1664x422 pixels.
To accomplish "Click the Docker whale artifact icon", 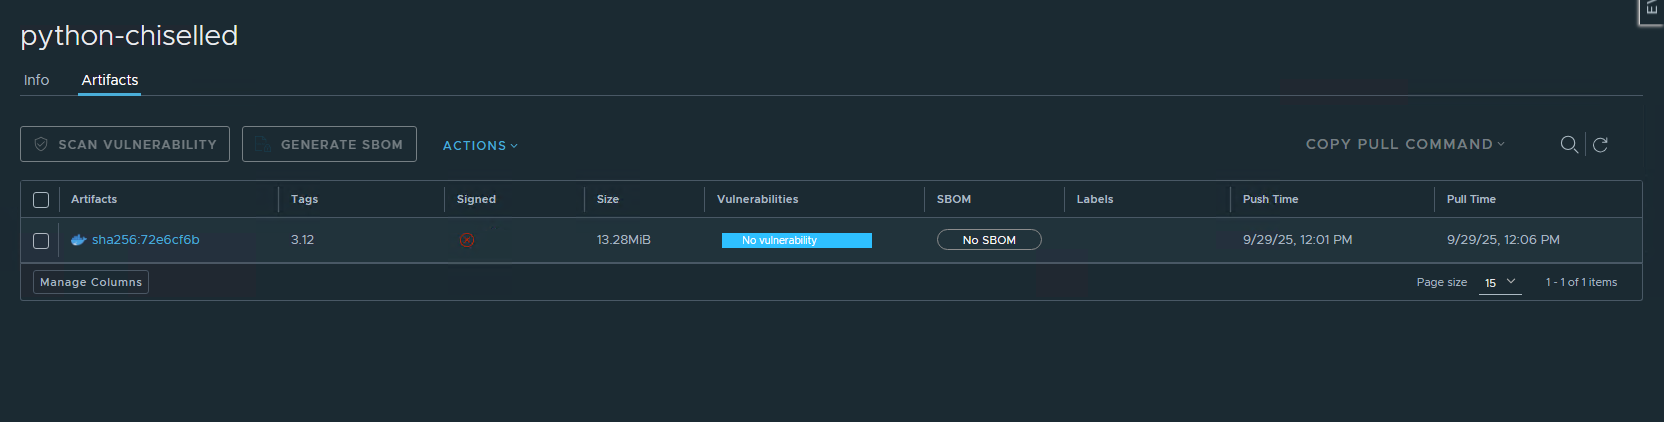I will (78, 240).
